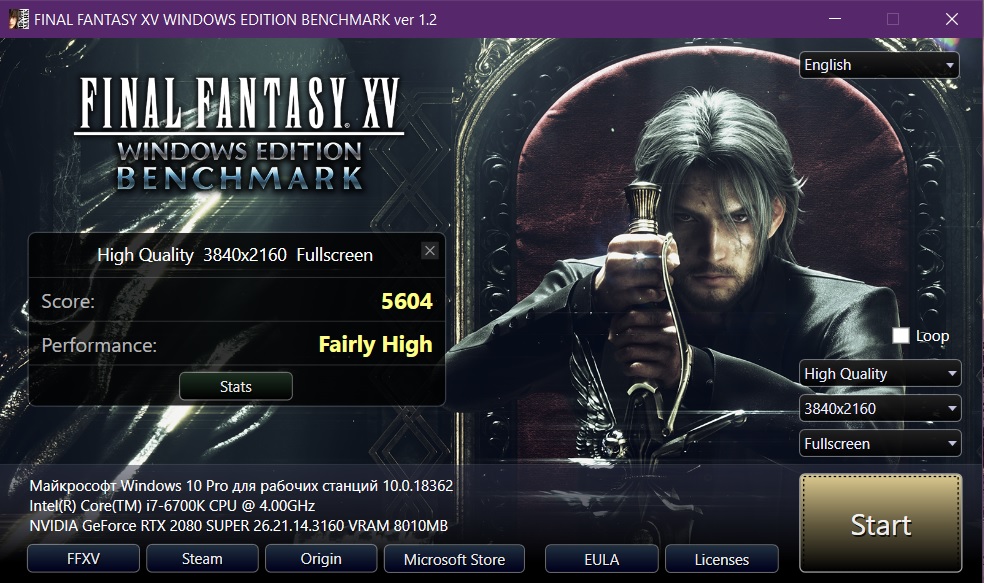View the EULA

tap(602, 559)
